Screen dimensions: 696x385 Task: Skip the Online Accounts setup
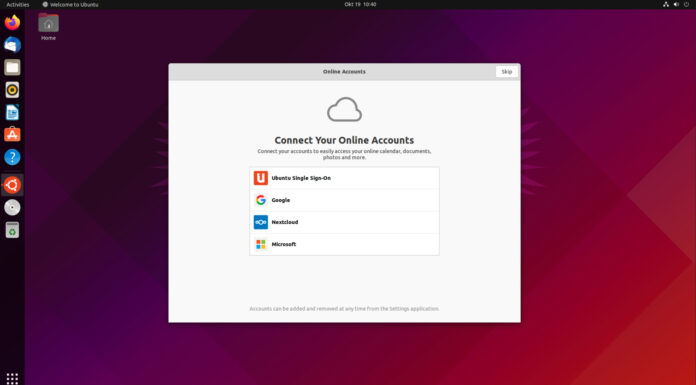(x=506, y=71)
